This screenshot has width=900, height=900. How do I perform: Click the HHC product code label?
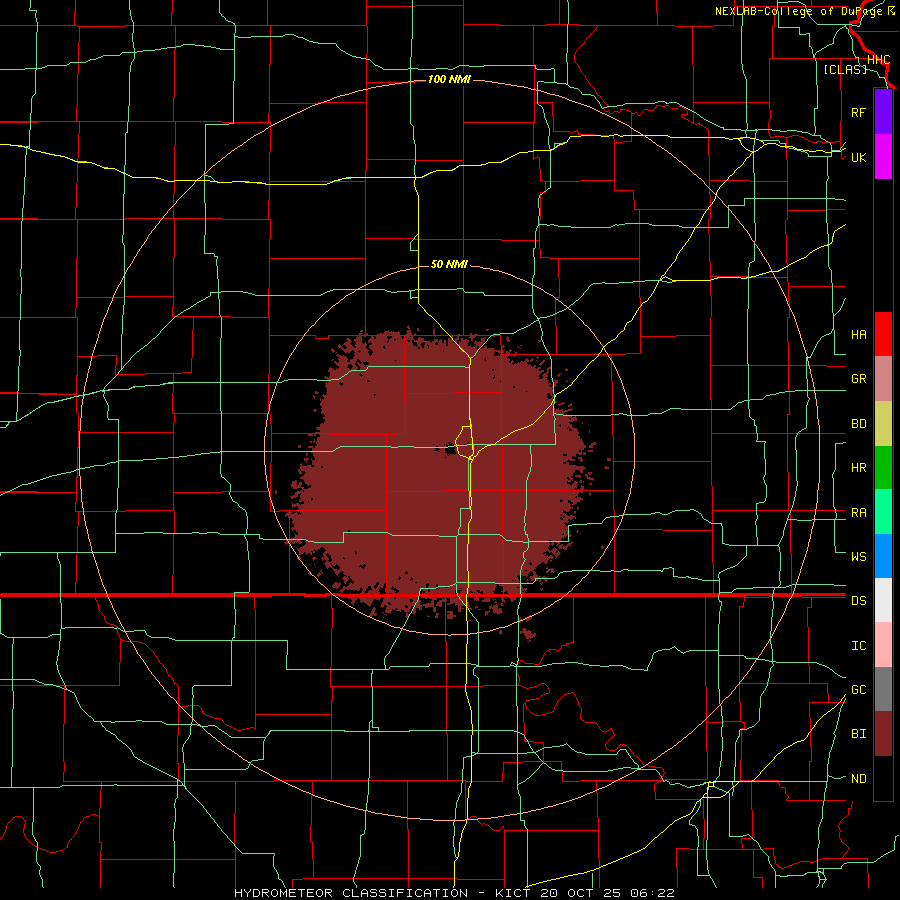click(879, 60)
